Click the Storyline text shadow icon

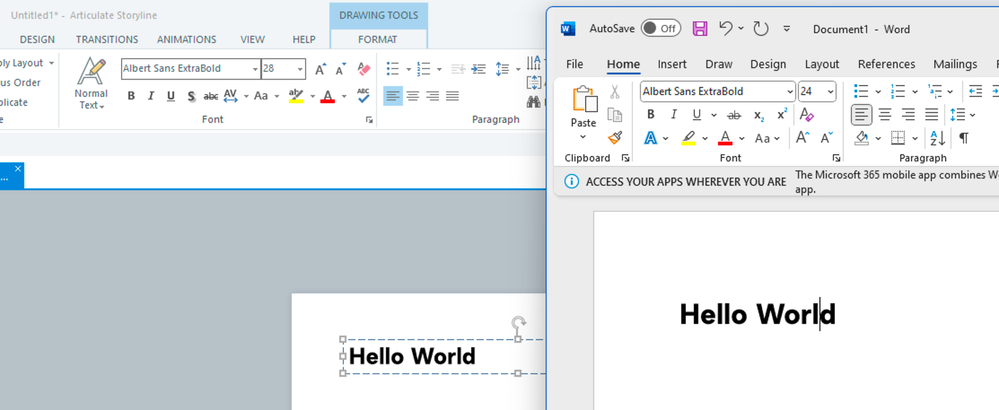190,96
